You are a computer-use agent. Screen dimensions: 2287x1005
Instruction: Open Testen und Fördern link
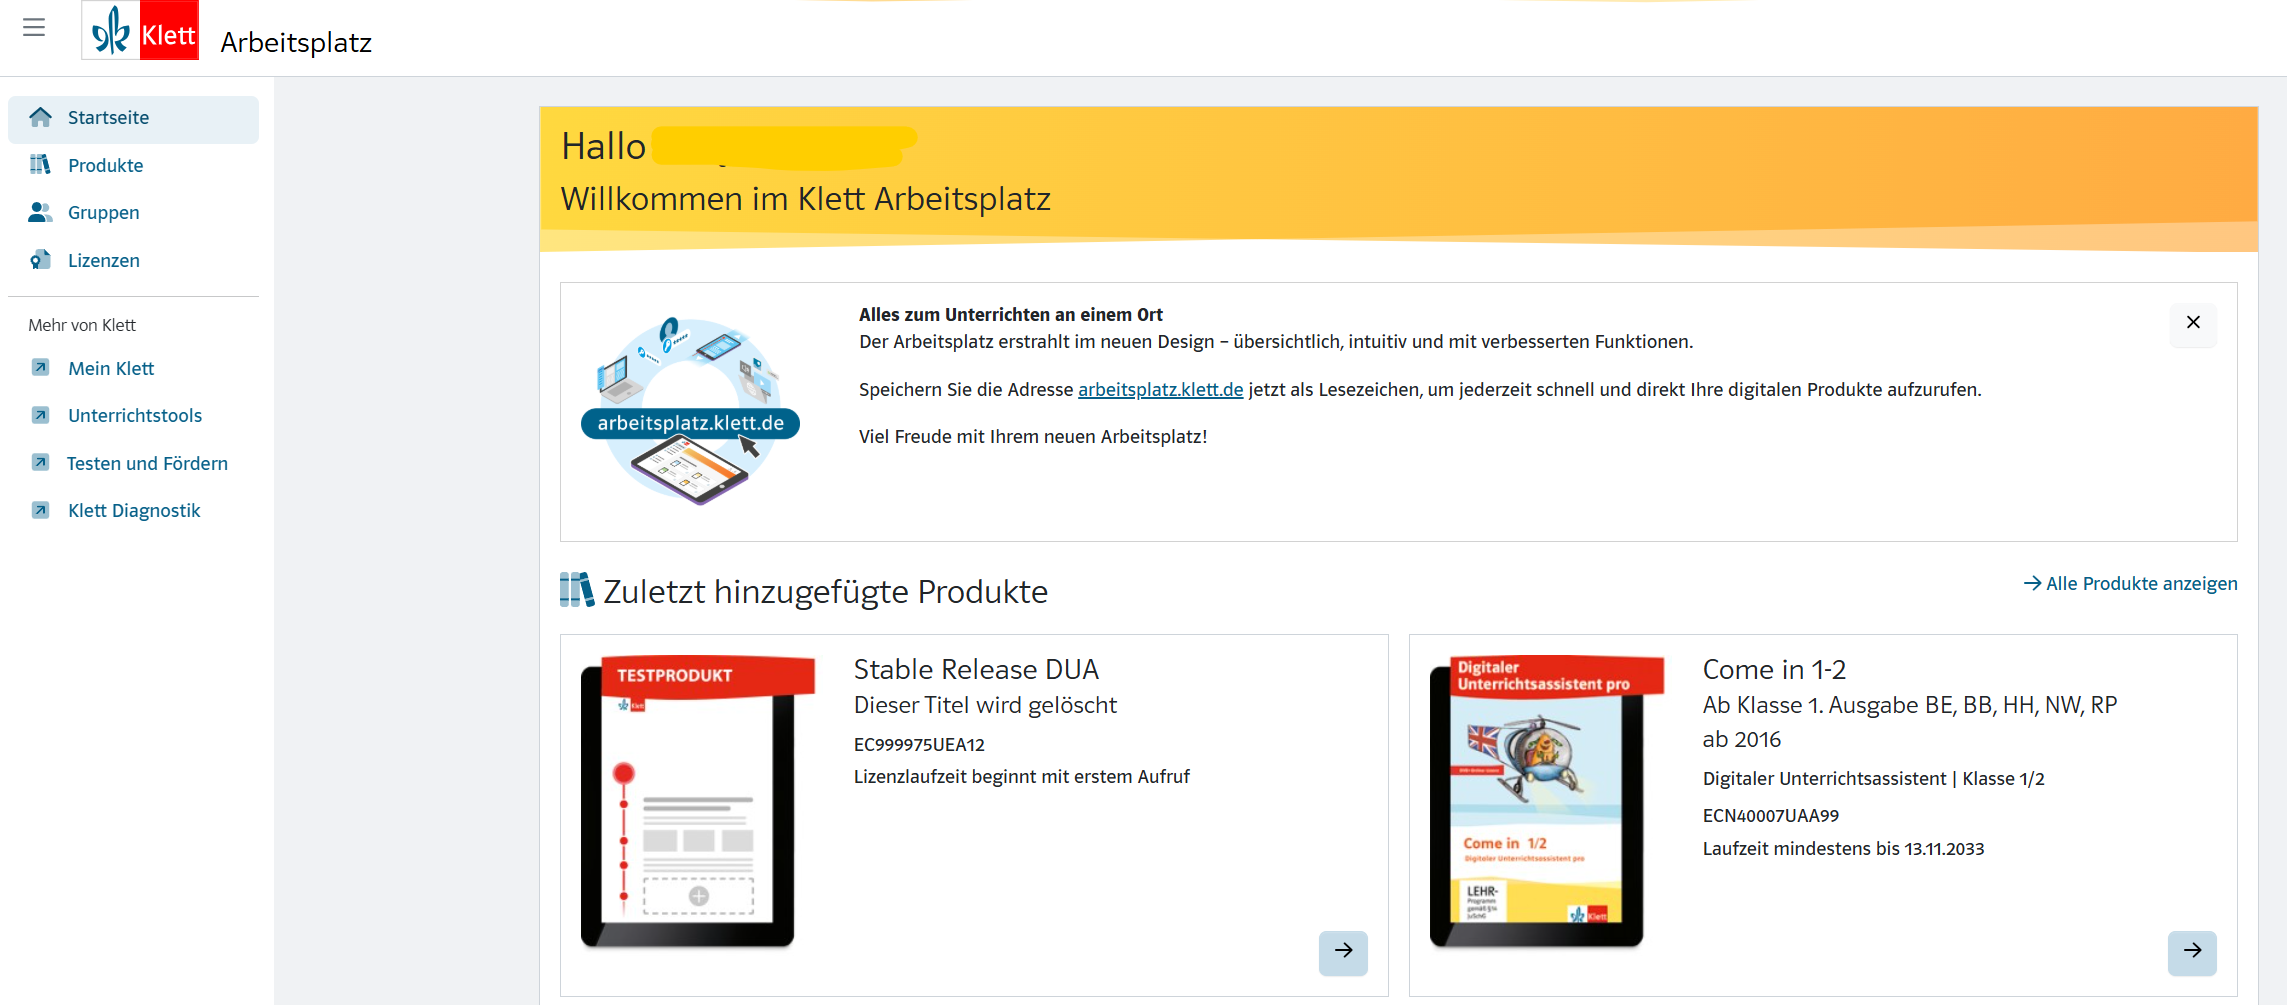pos(147,463)
